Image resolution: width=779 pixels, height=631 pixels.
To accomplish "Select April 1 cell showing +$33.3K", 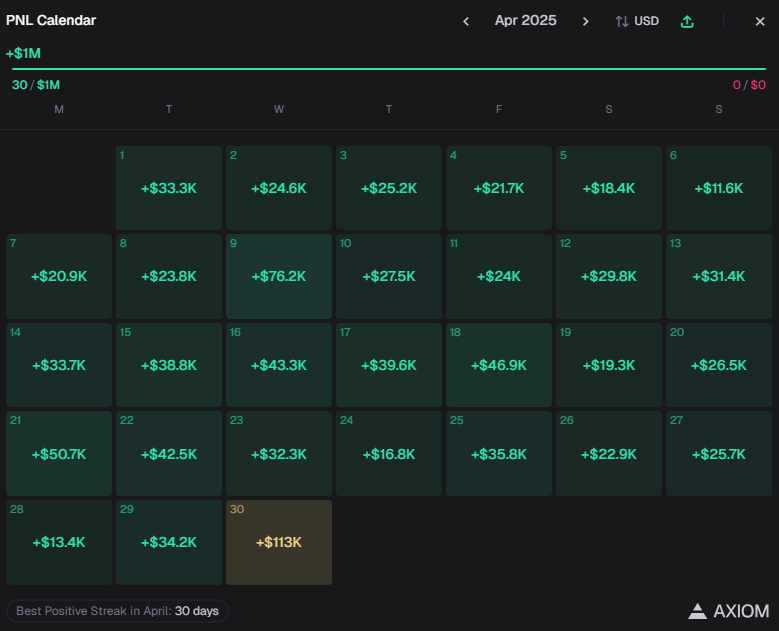I will pyautogui.click(x=169, y=188).
